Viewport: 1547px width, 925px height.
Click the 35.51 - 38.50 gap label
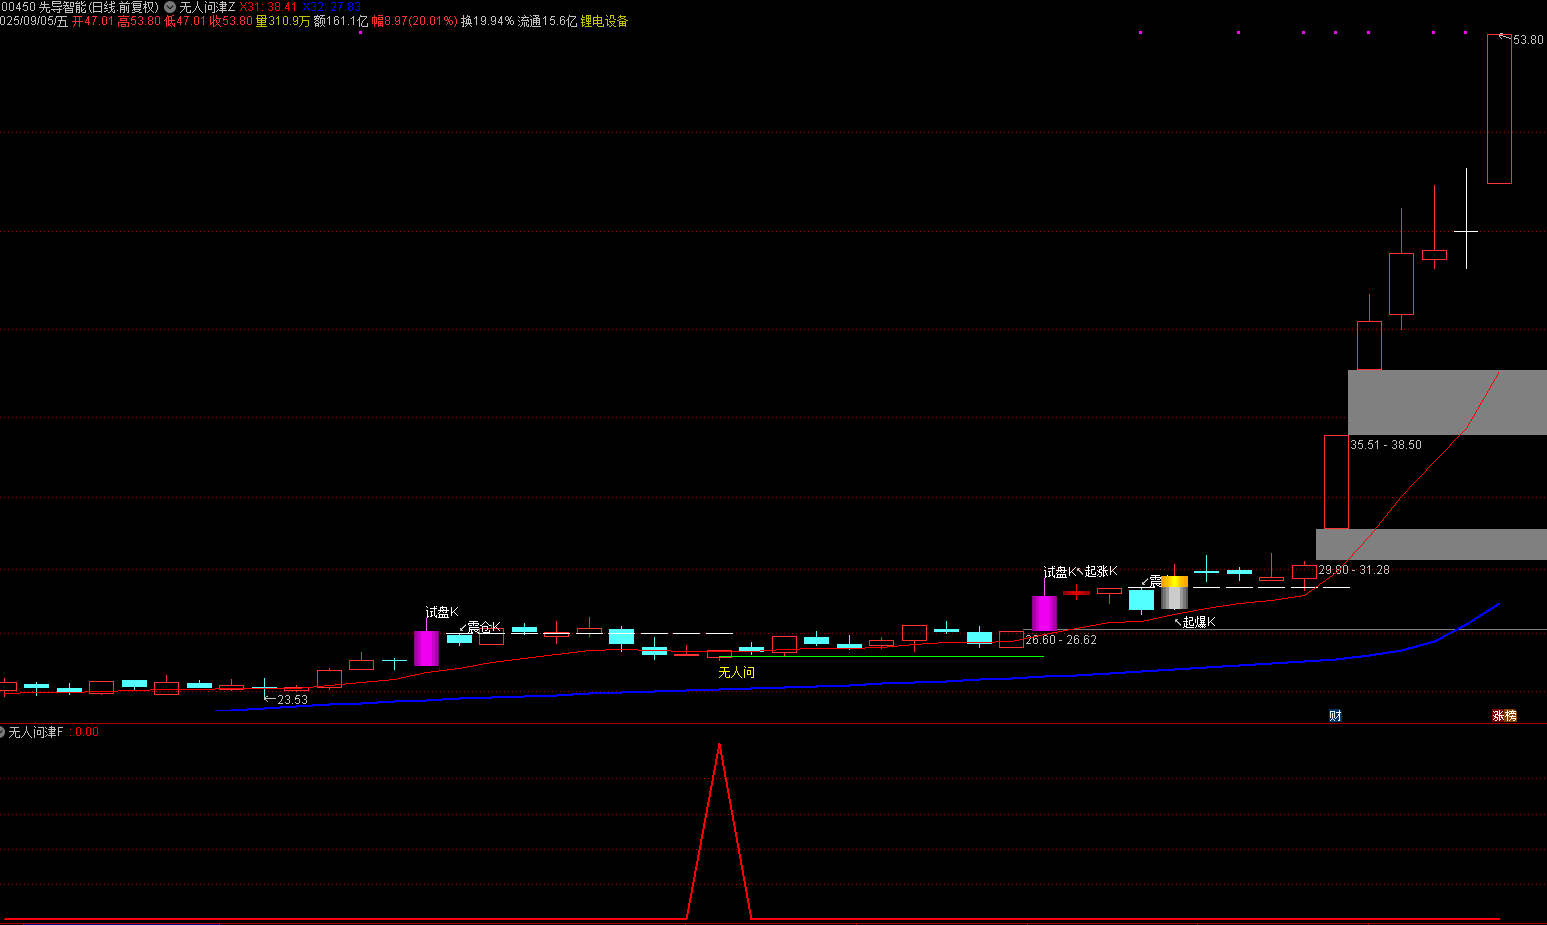click(x=1386, y=445)
